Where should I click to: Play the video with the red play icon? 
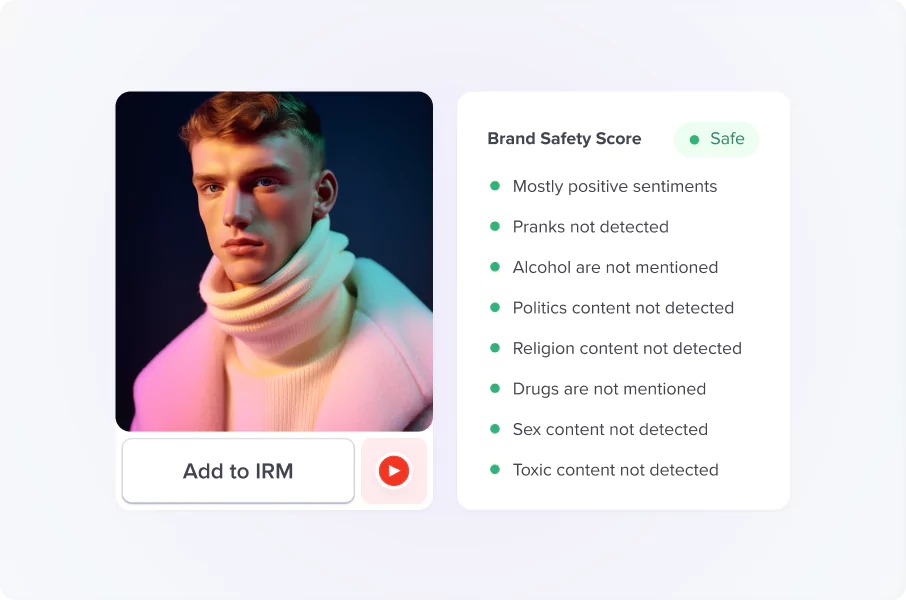point(394,471)
